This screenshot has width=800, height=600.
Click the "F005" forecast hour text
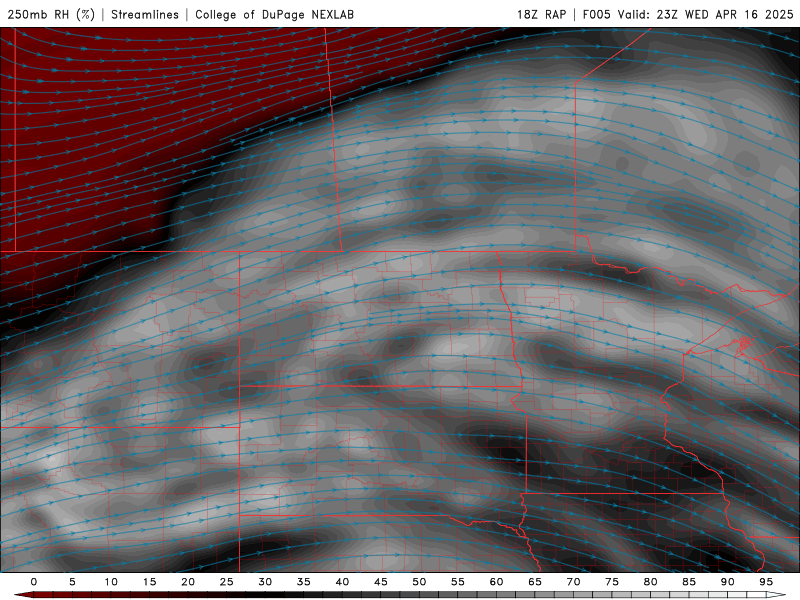tap(596, 14)
